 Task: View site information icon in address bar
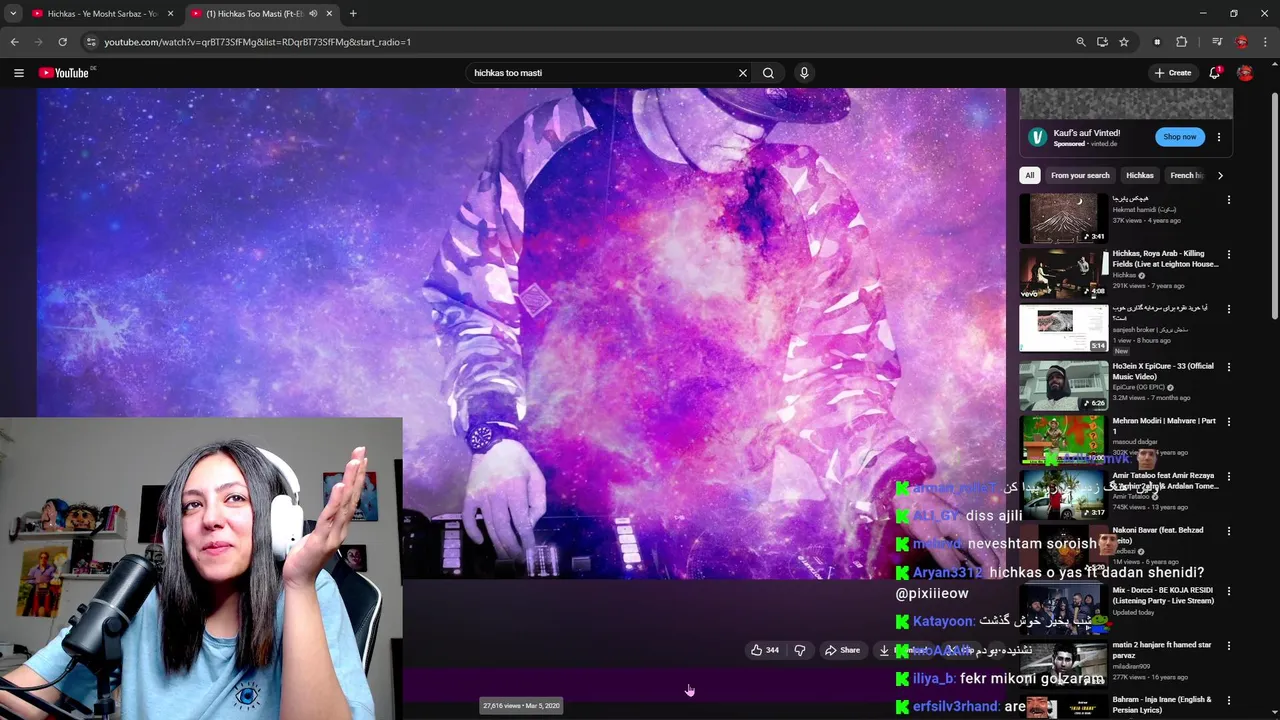[x=91, y=42]
